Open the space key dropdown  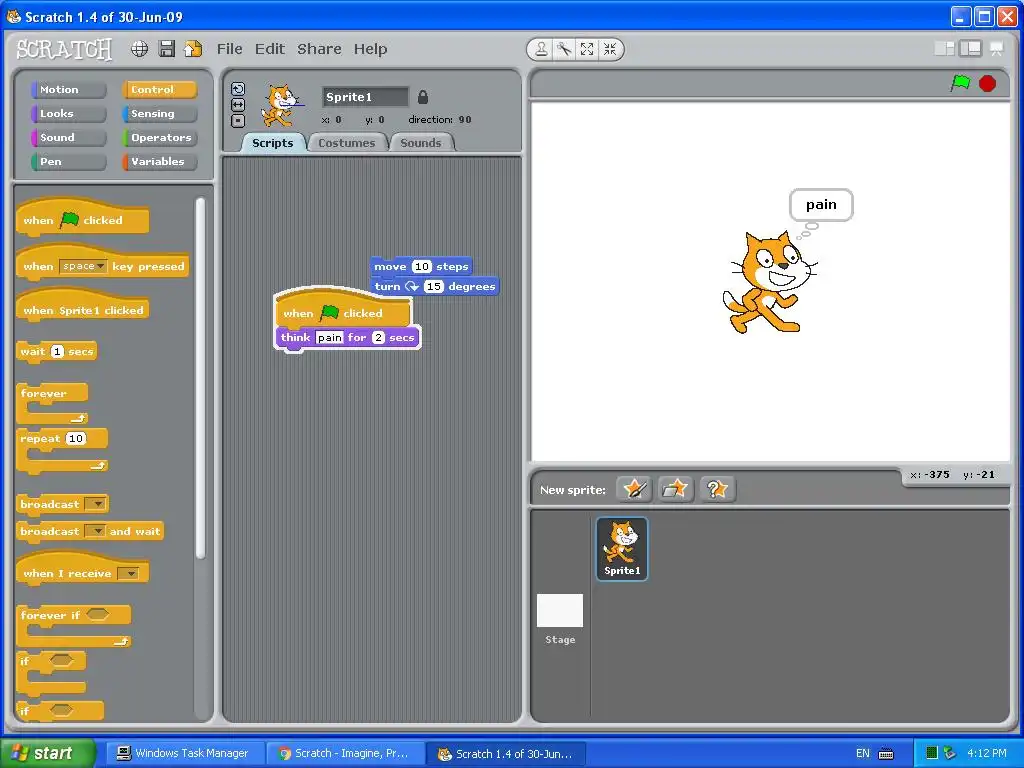[x=83, y=266]
